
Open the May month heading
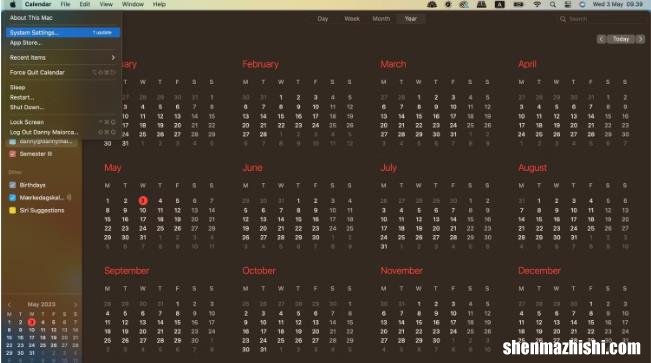(x=113, y=168)
